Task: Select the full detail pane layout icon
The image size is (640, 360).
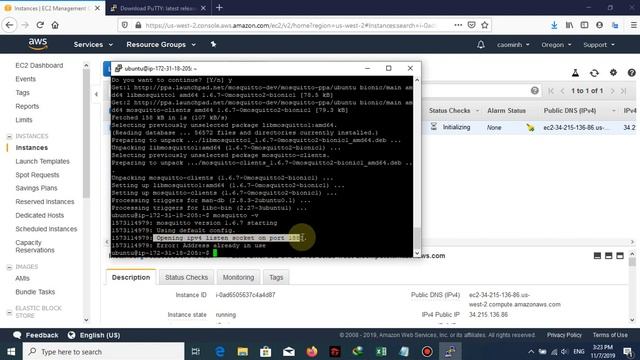Action: pyautogui.click(x=620, y=256)
